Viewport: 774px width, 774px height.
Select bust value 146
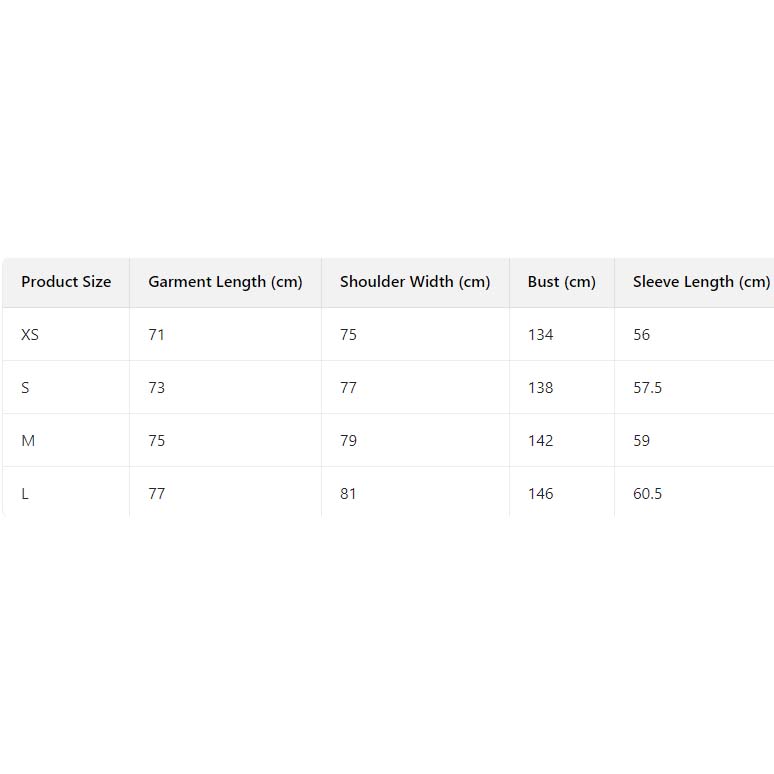(540, 494)
